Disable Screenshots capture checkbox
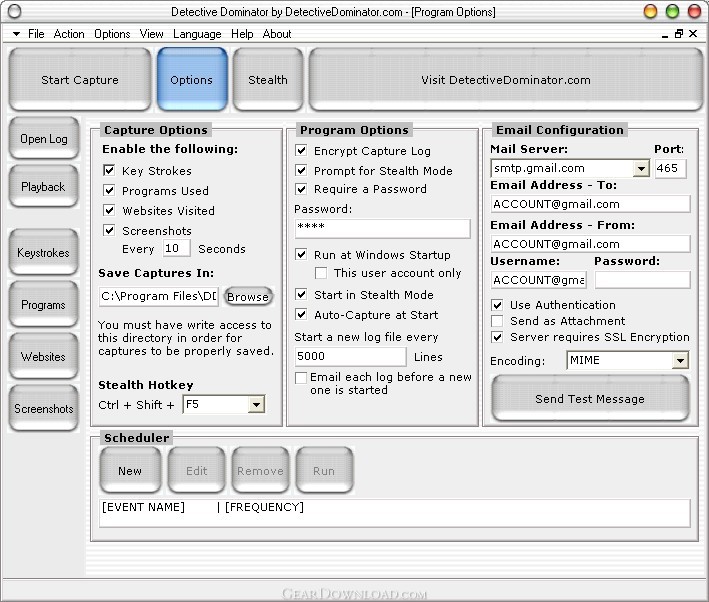The height and width of the screenshot is (602, 709). pos(109,230)
